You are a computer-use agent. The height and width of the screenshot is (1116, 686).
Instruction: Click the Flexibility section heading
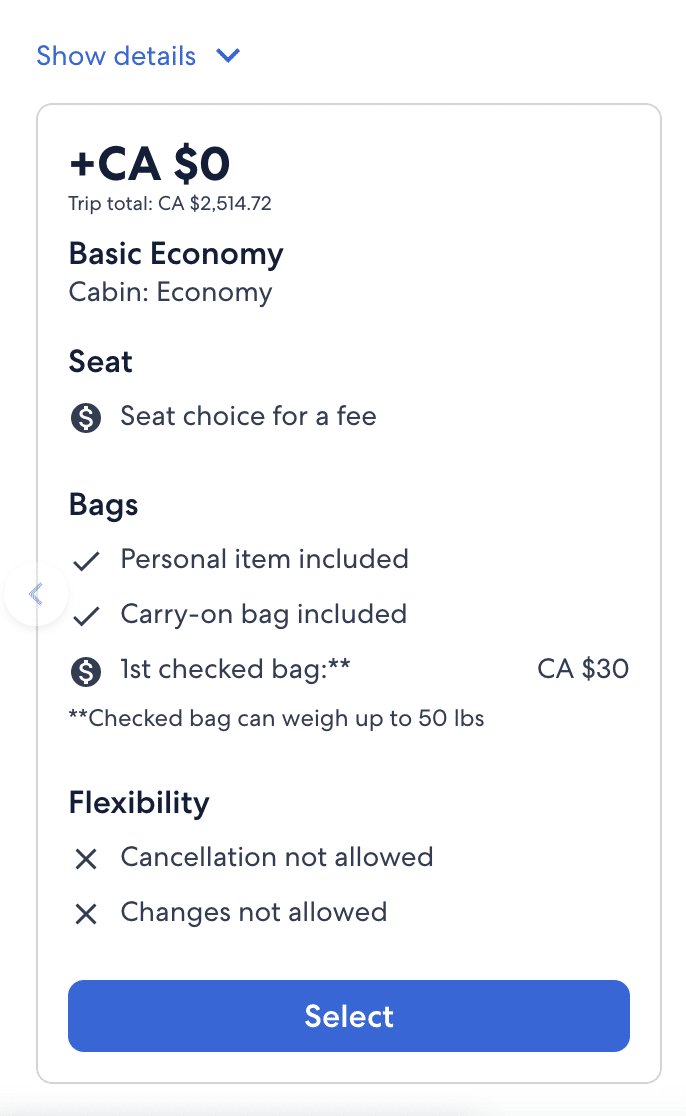click(139, 803)
